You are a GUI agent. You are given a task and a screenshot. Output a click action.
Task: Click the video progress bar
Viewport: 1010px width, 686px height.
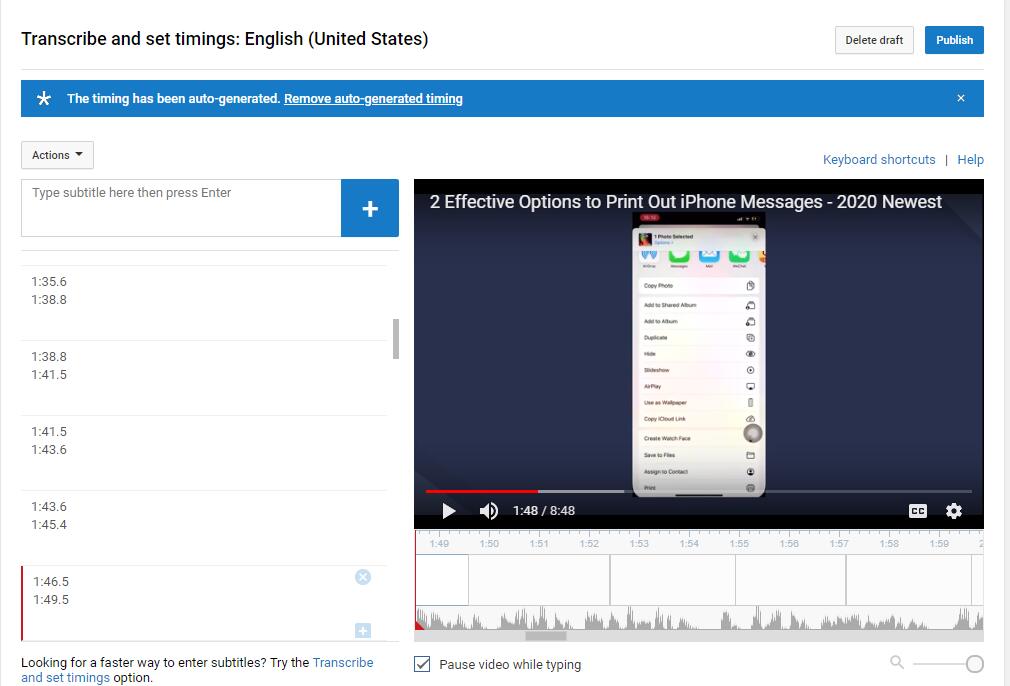(698, 491)
